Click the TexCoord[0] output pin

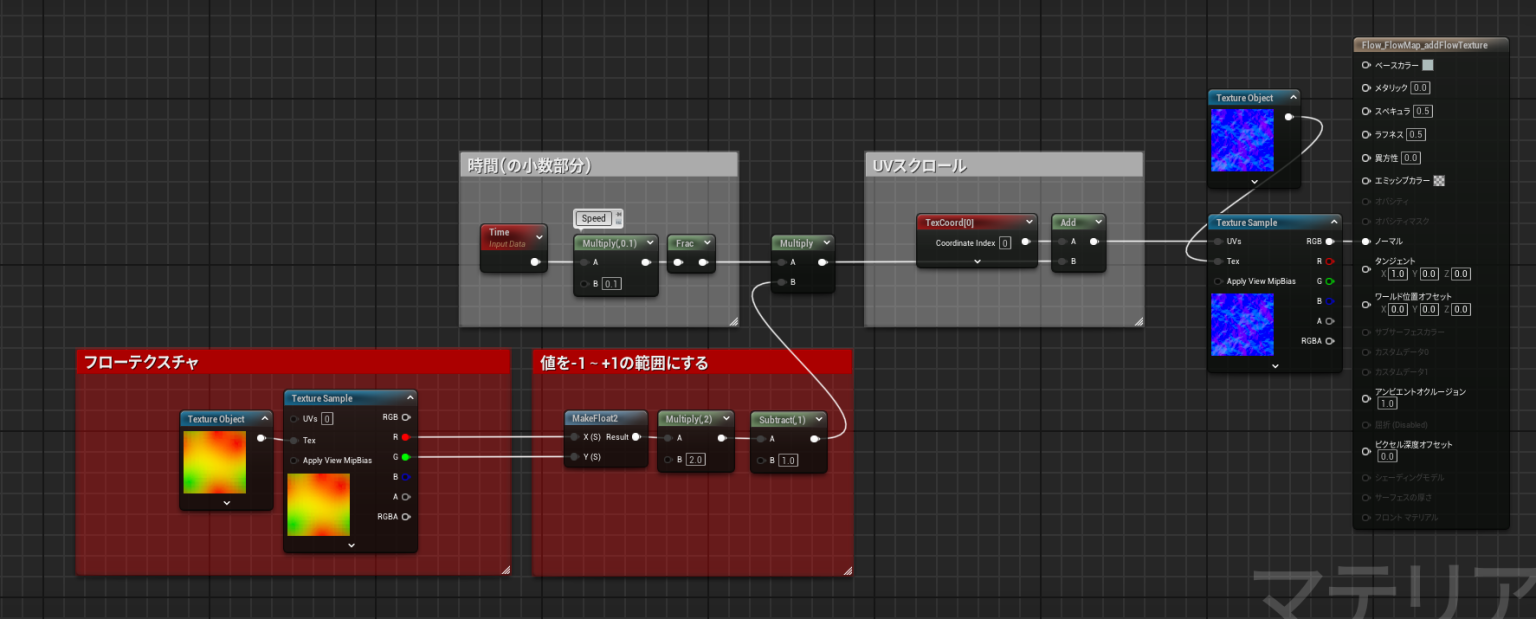[1025, 242]
